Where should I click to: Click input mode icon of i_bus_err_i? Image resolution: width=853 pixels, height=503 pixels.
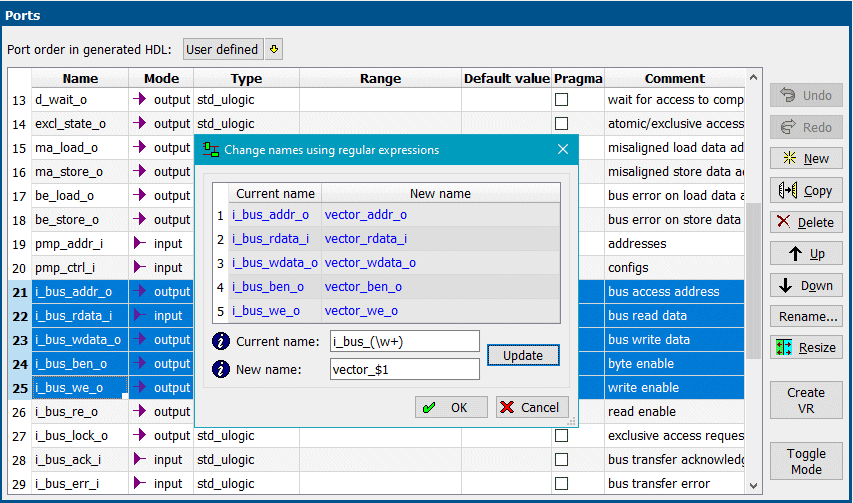(140, 483)
